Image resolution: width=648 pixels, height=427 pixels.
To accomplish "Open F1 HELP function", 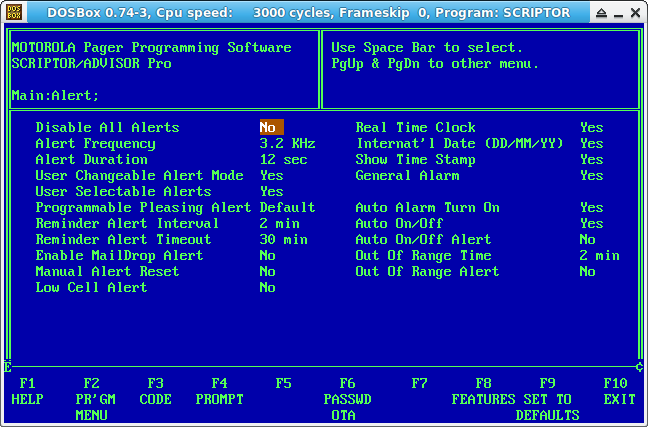I will (x=27, y=391).
